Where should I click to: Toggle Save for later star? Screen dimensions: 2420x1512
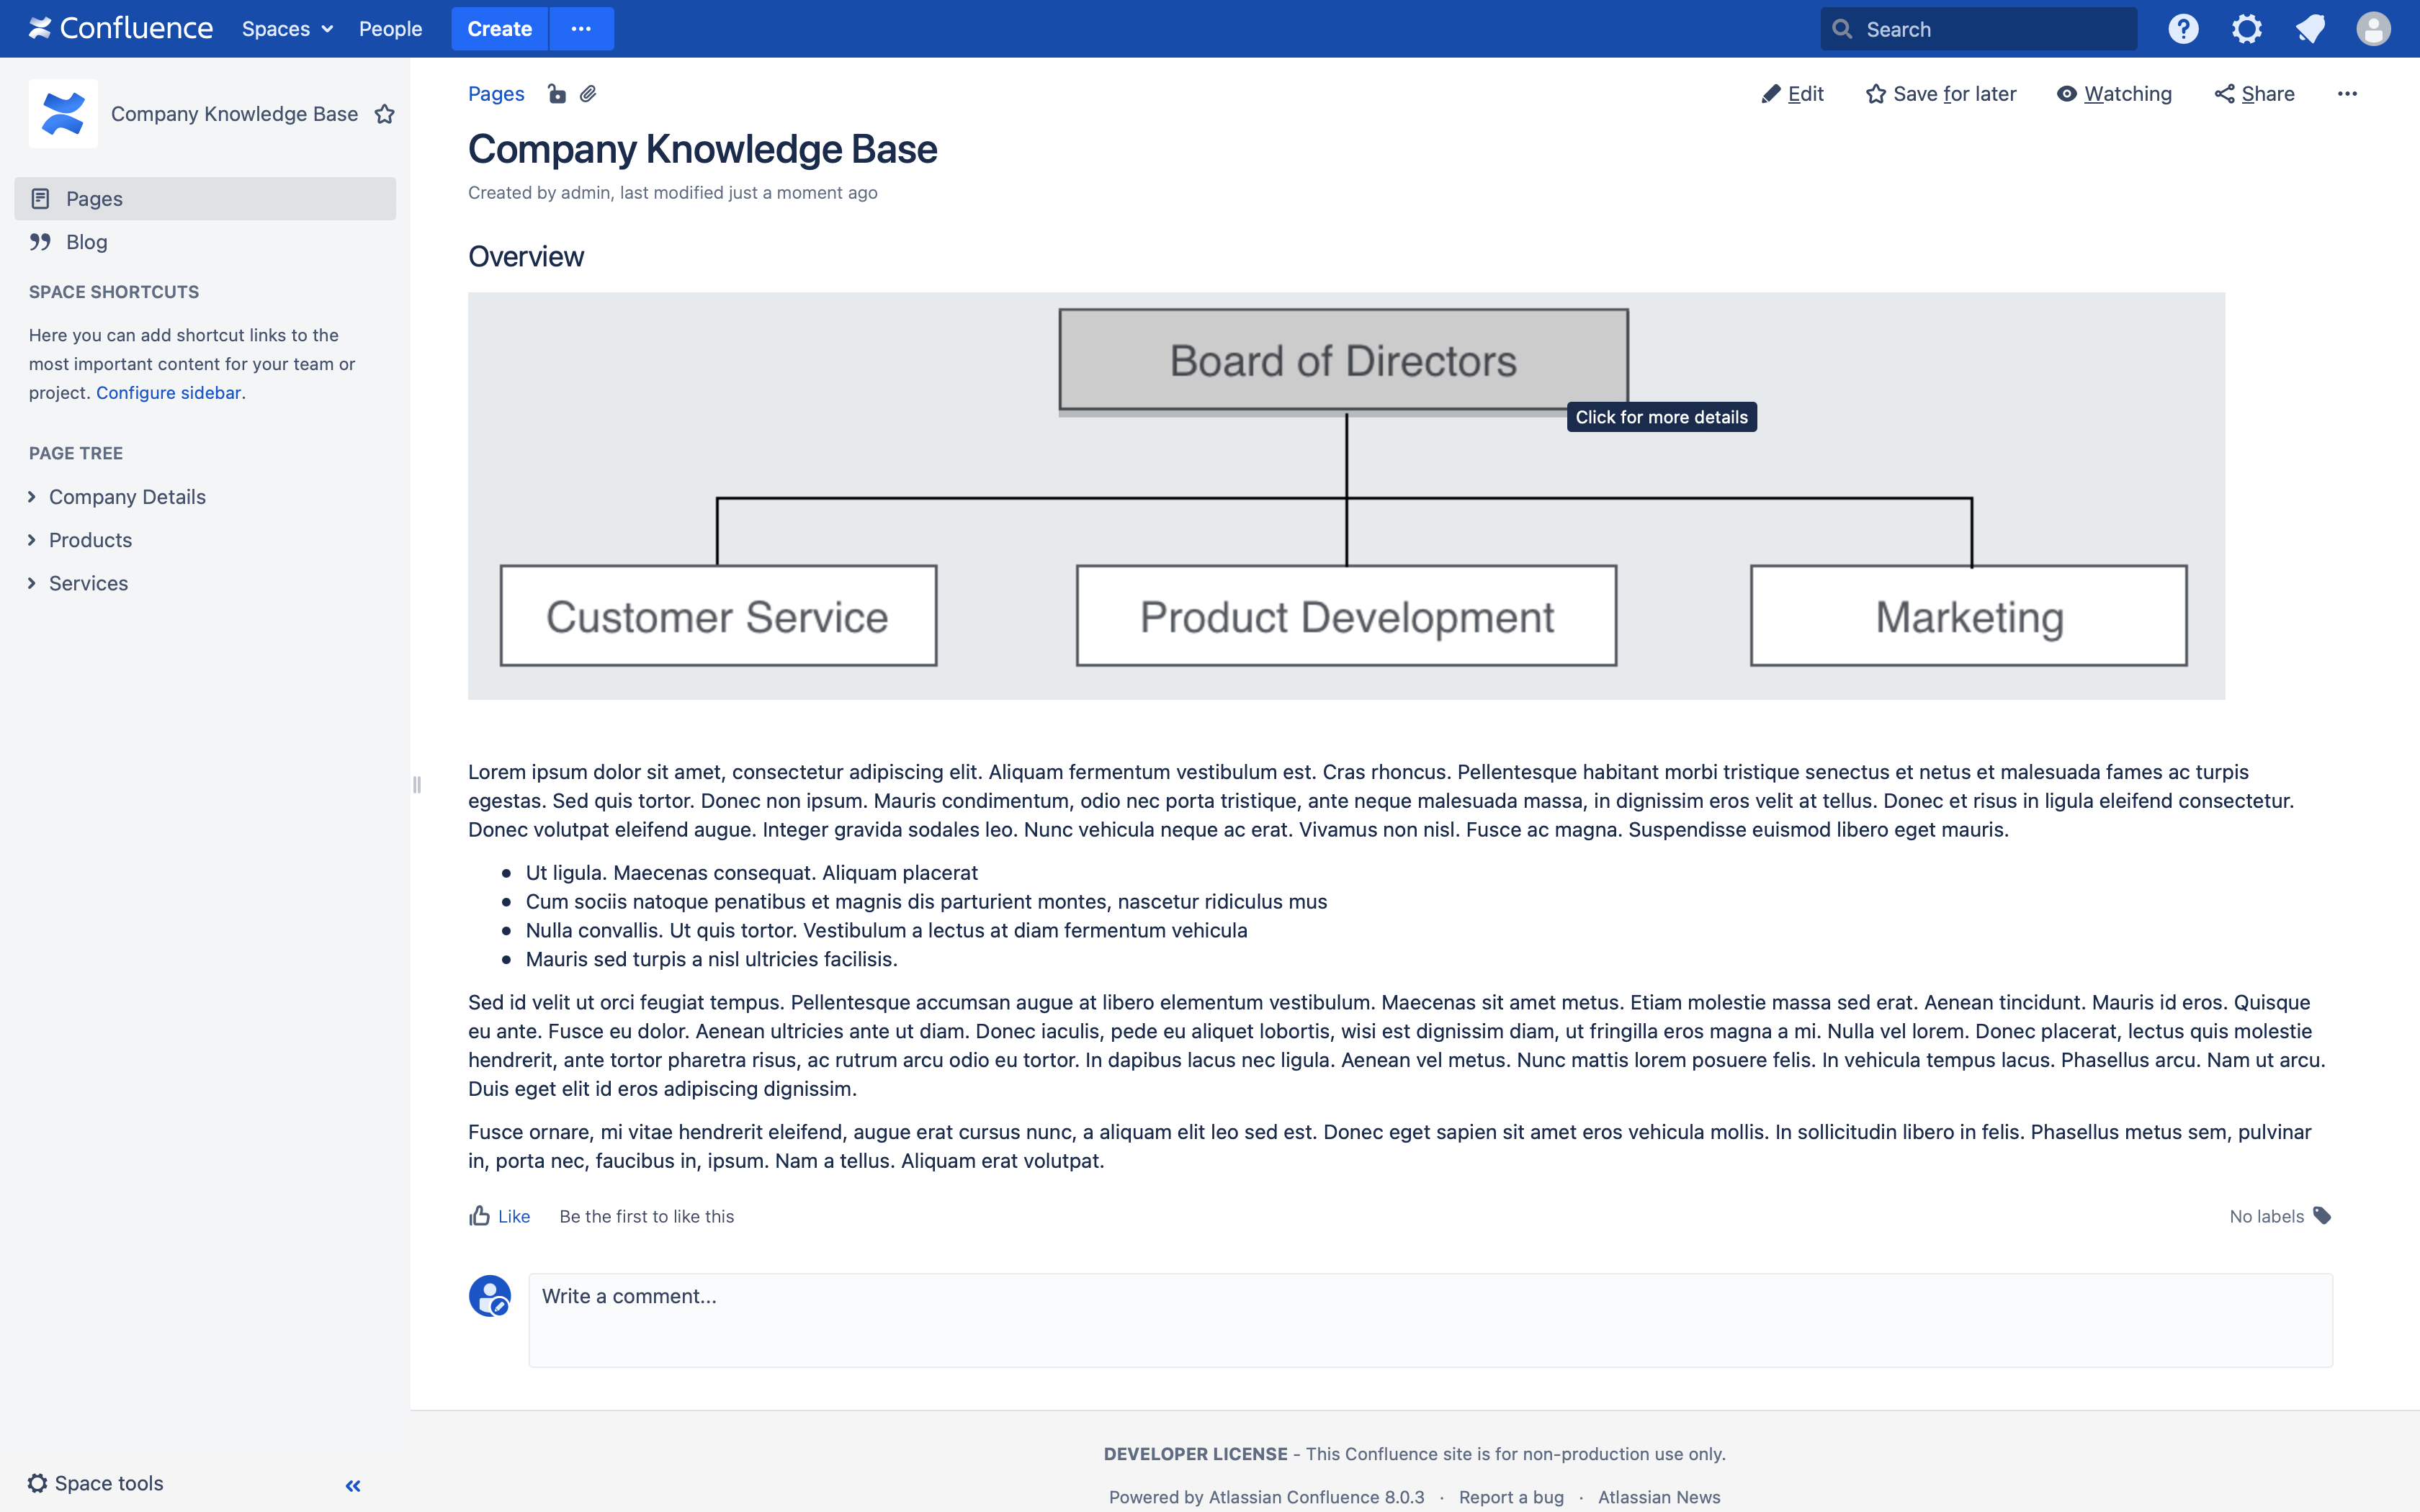1940,94
